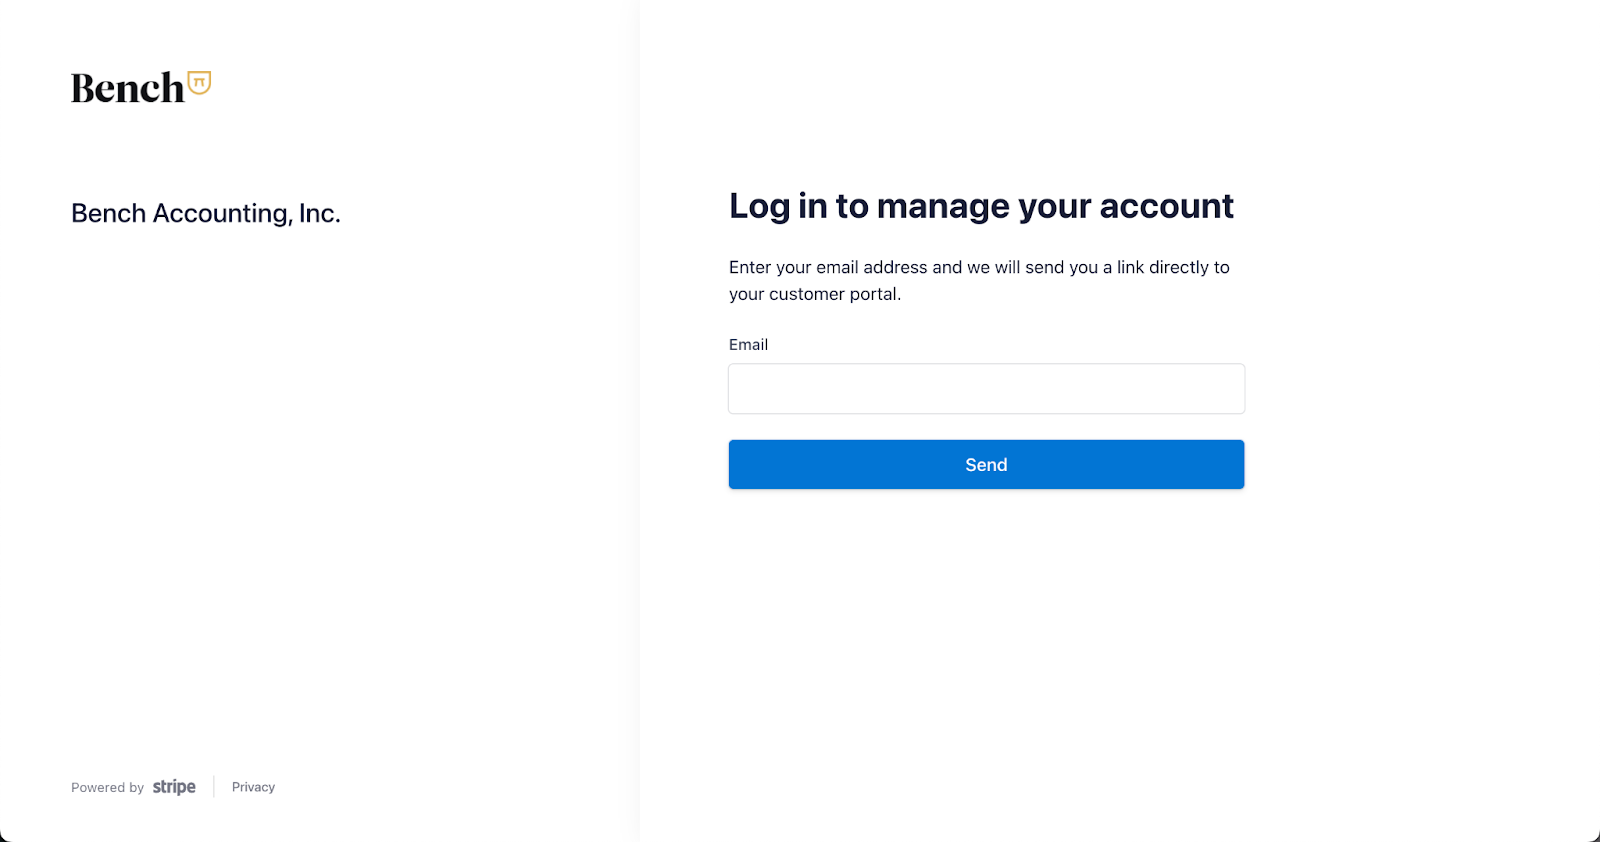Click "Inc." in the company name
The height and width of the screenshot is (842, 1600).
[x=320, y=213]
